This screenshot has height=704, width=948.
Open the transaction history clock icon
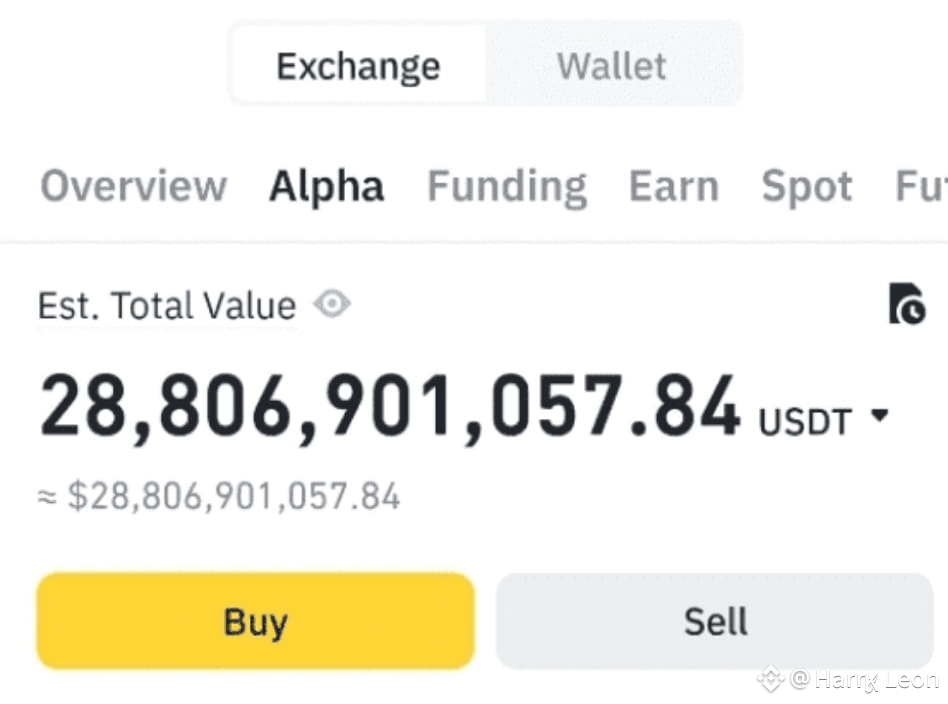coord(907,304)
